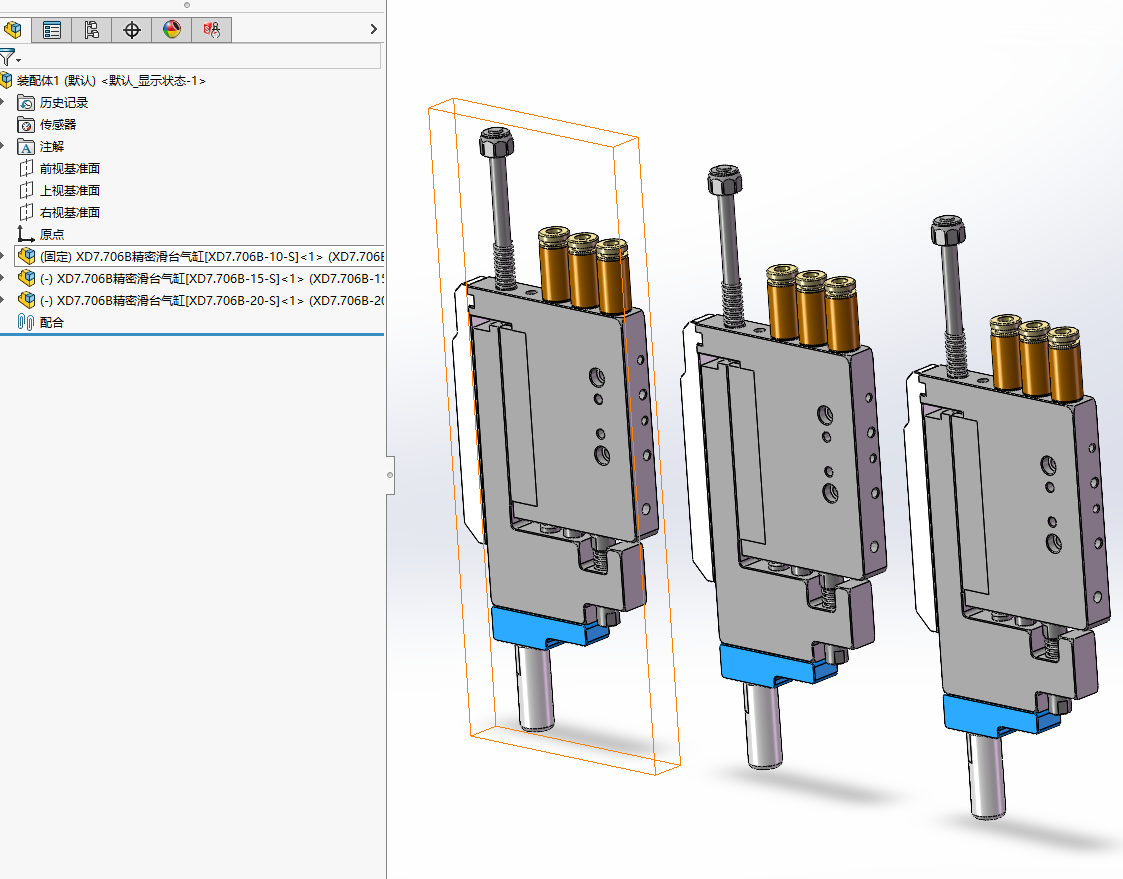Click the 历史记录 history folder icon
1123x879 pixels.
point(26,102)
